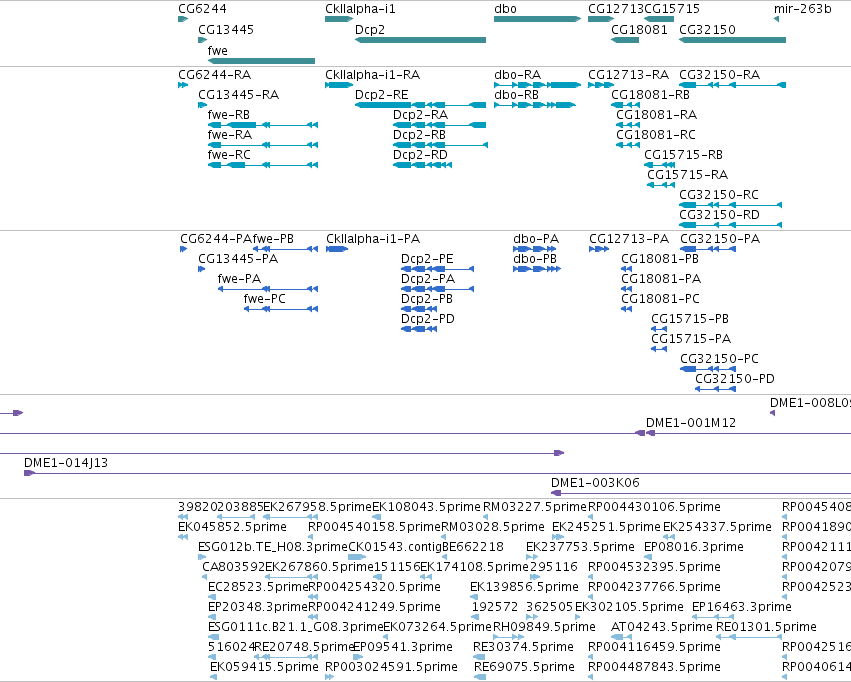Select the 'EK045852.5prime' EST label

coord(232,527)
